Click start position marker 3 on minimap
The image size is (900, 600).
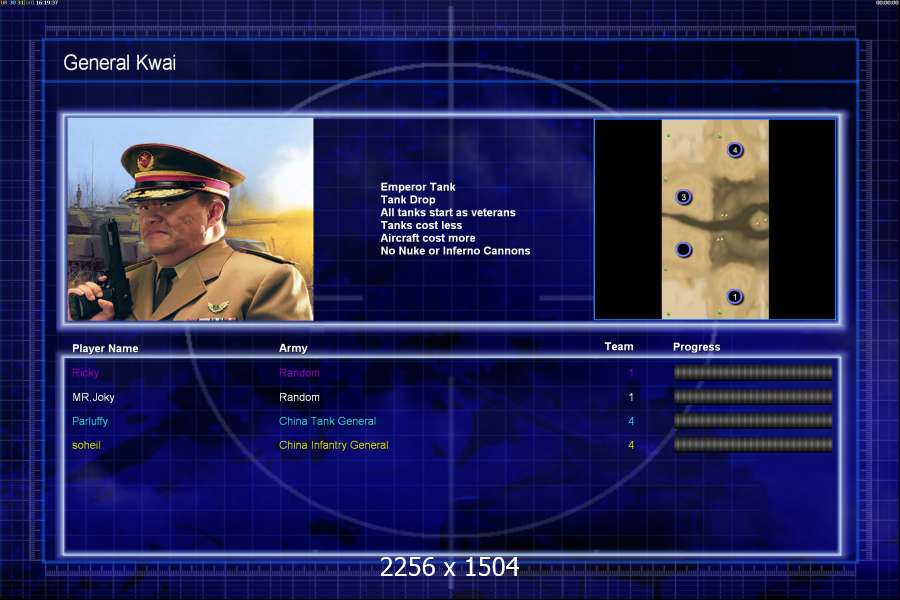(x=683, y=197)
